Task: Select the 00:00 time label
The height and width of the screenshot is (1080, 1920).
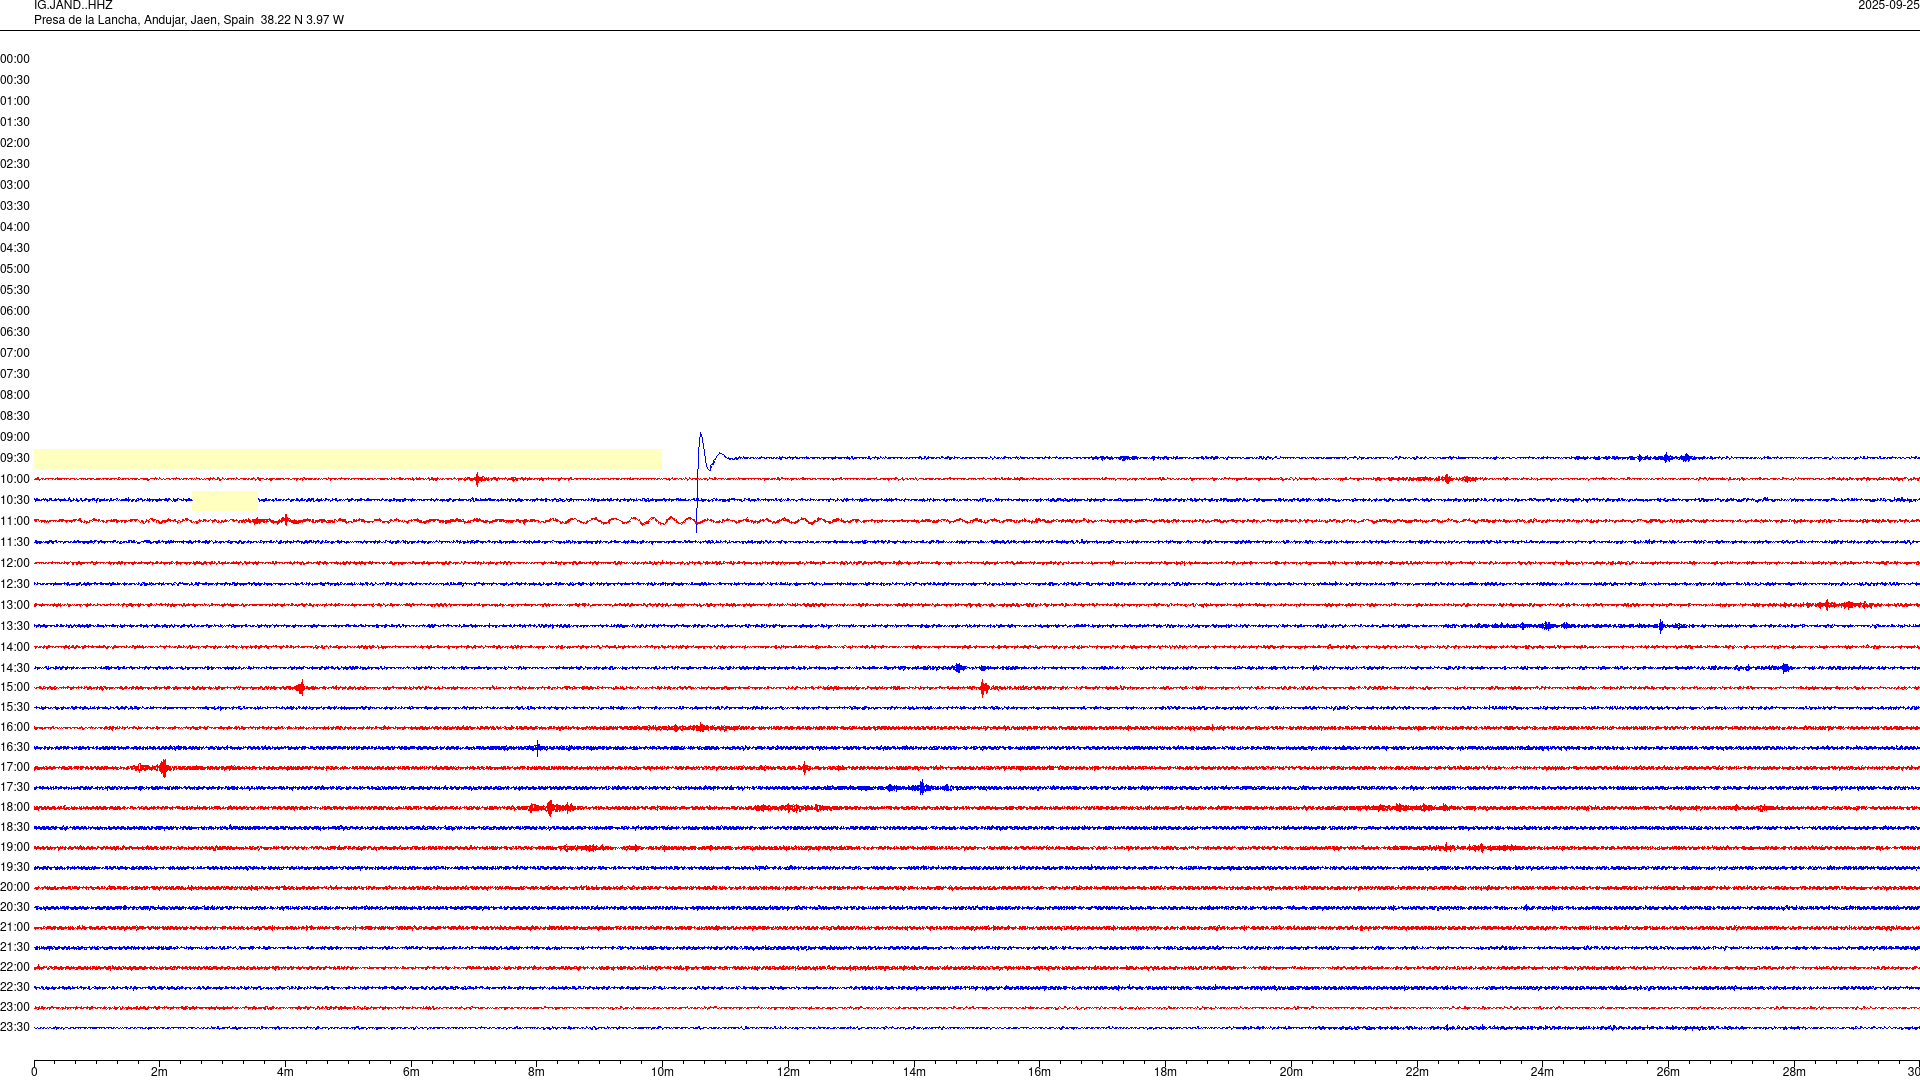Action: pyautogui.click(x=15, y=59)
